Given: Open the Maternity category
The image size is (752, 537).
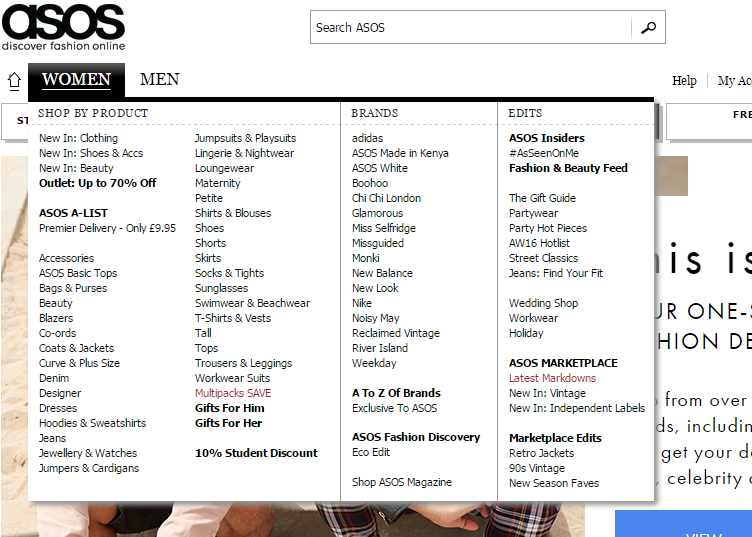Looking at the screenshot, I should click(x=218, y=183).
